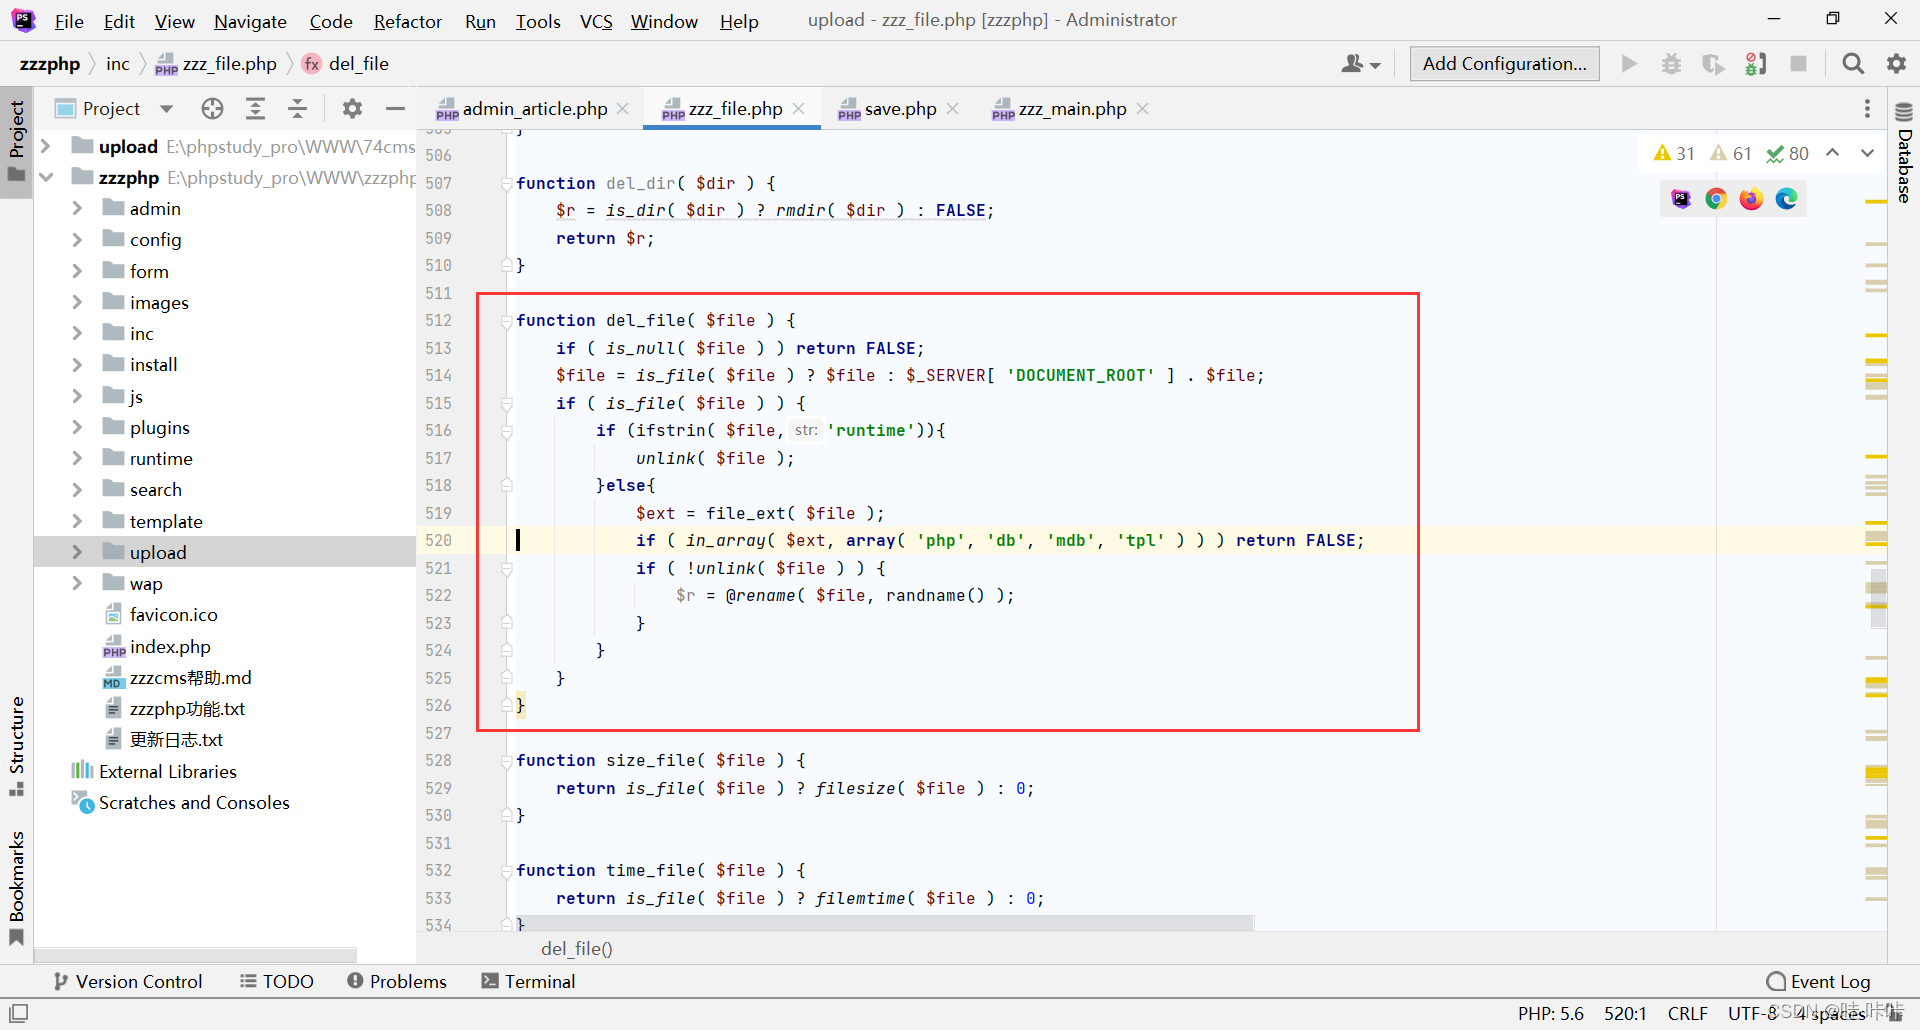Click the CRLF line separator in status bar
This screenshot has width=1920, height=1030.
[x=1688, y=1014]
